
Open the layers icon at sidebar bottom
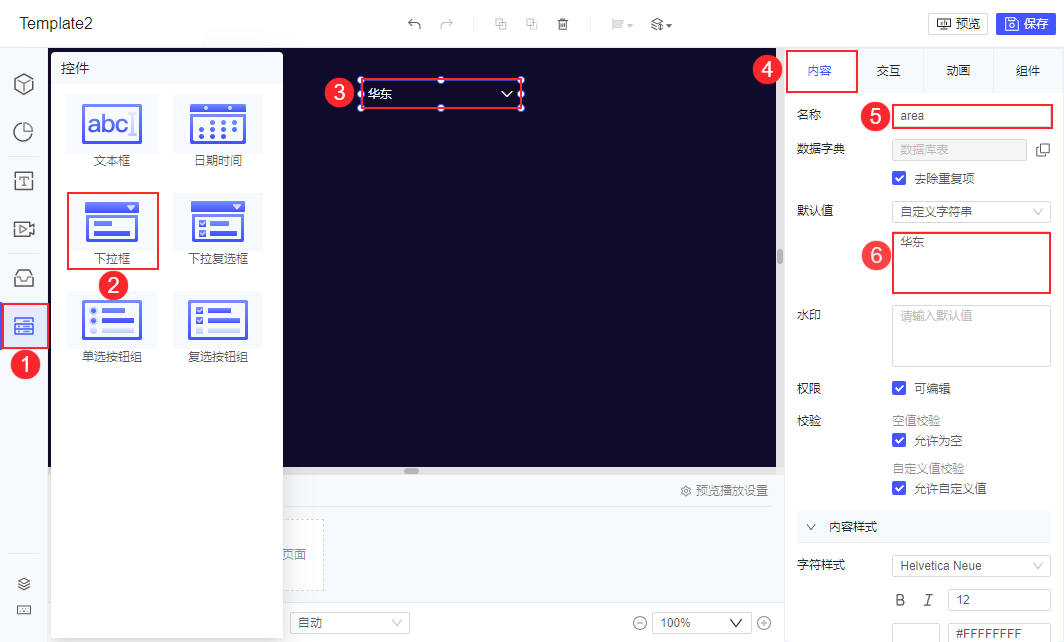click(24, 583)
